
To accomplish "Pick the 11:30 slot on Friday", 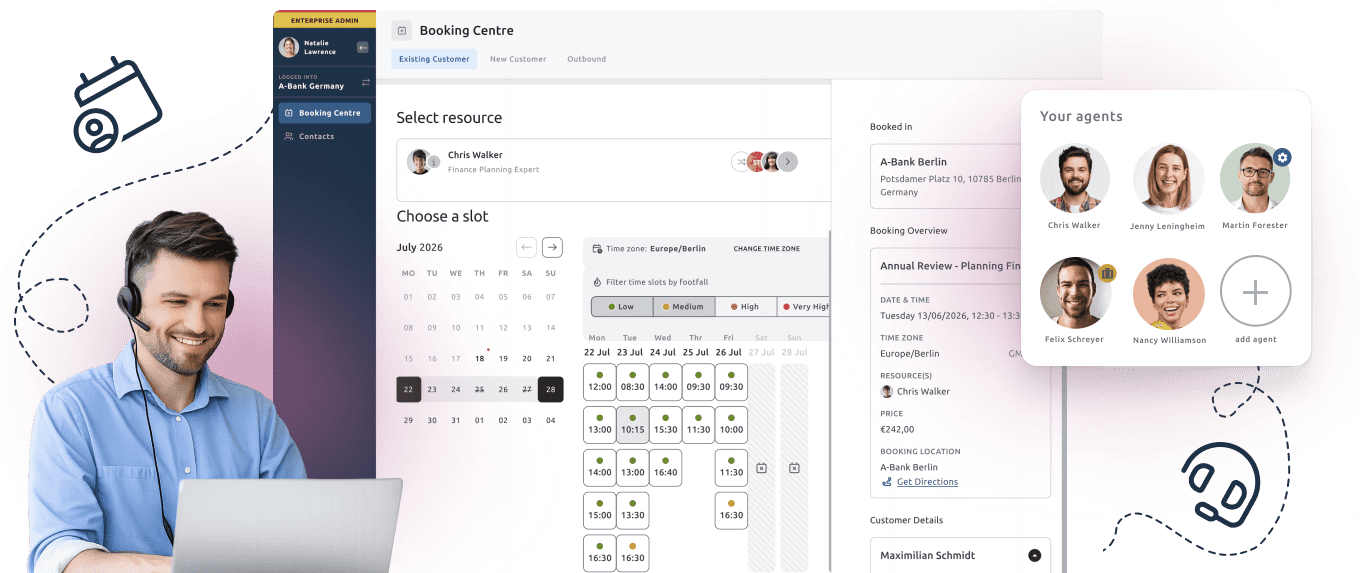I will pos(732,468).
